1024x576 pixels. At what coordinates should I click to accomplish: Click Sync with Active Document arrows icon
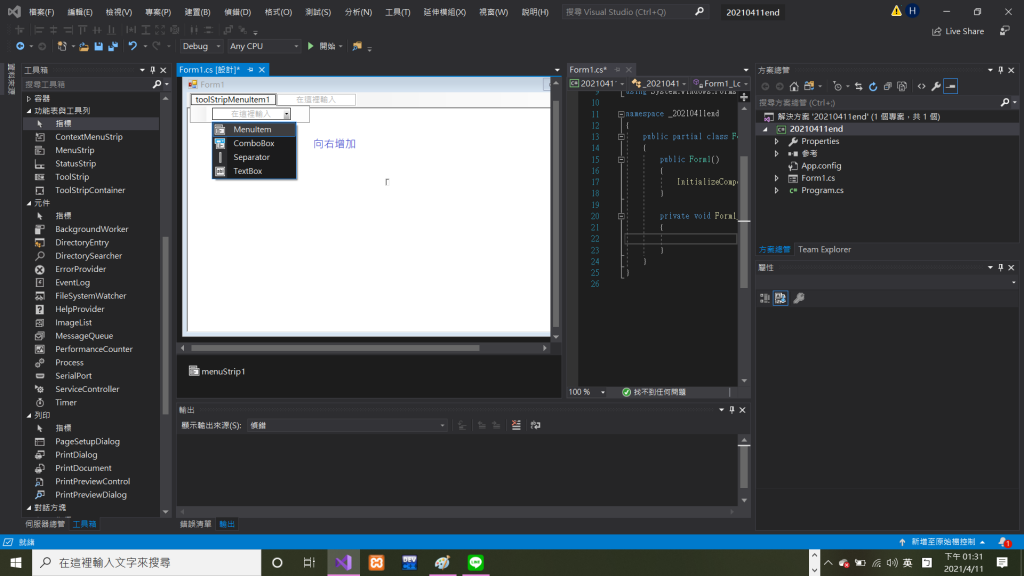click(859, 86)
